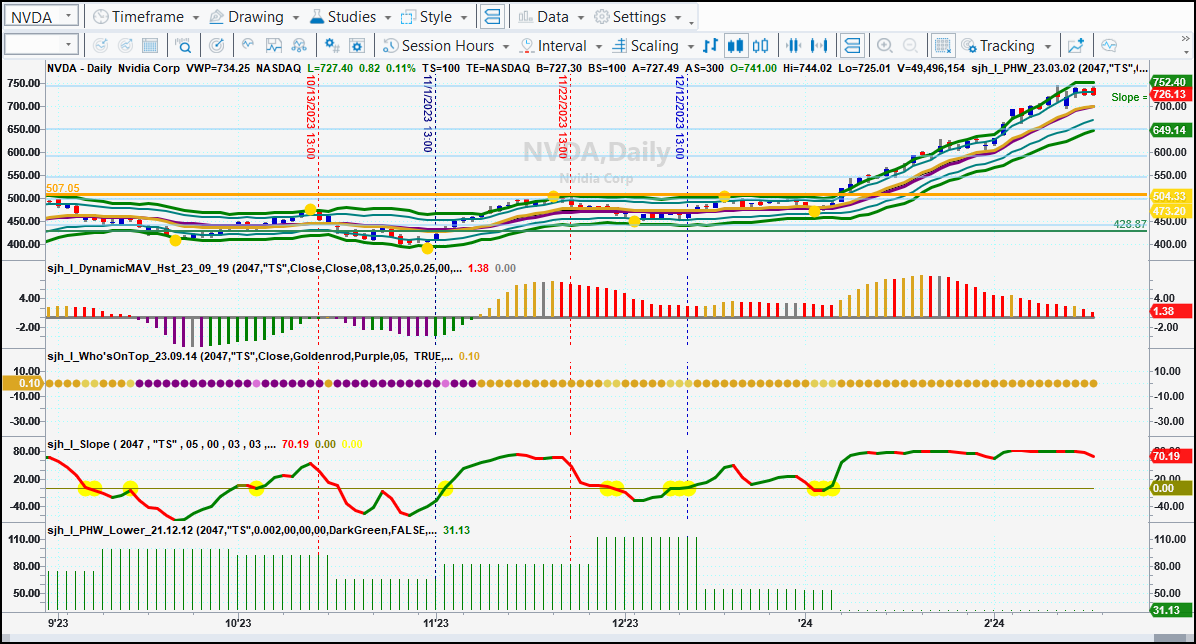This screenshot has height=644, width=1196.
Task: Click the 726.13 red price tag
Action: pyautogui.click(x=1169, y=94)
